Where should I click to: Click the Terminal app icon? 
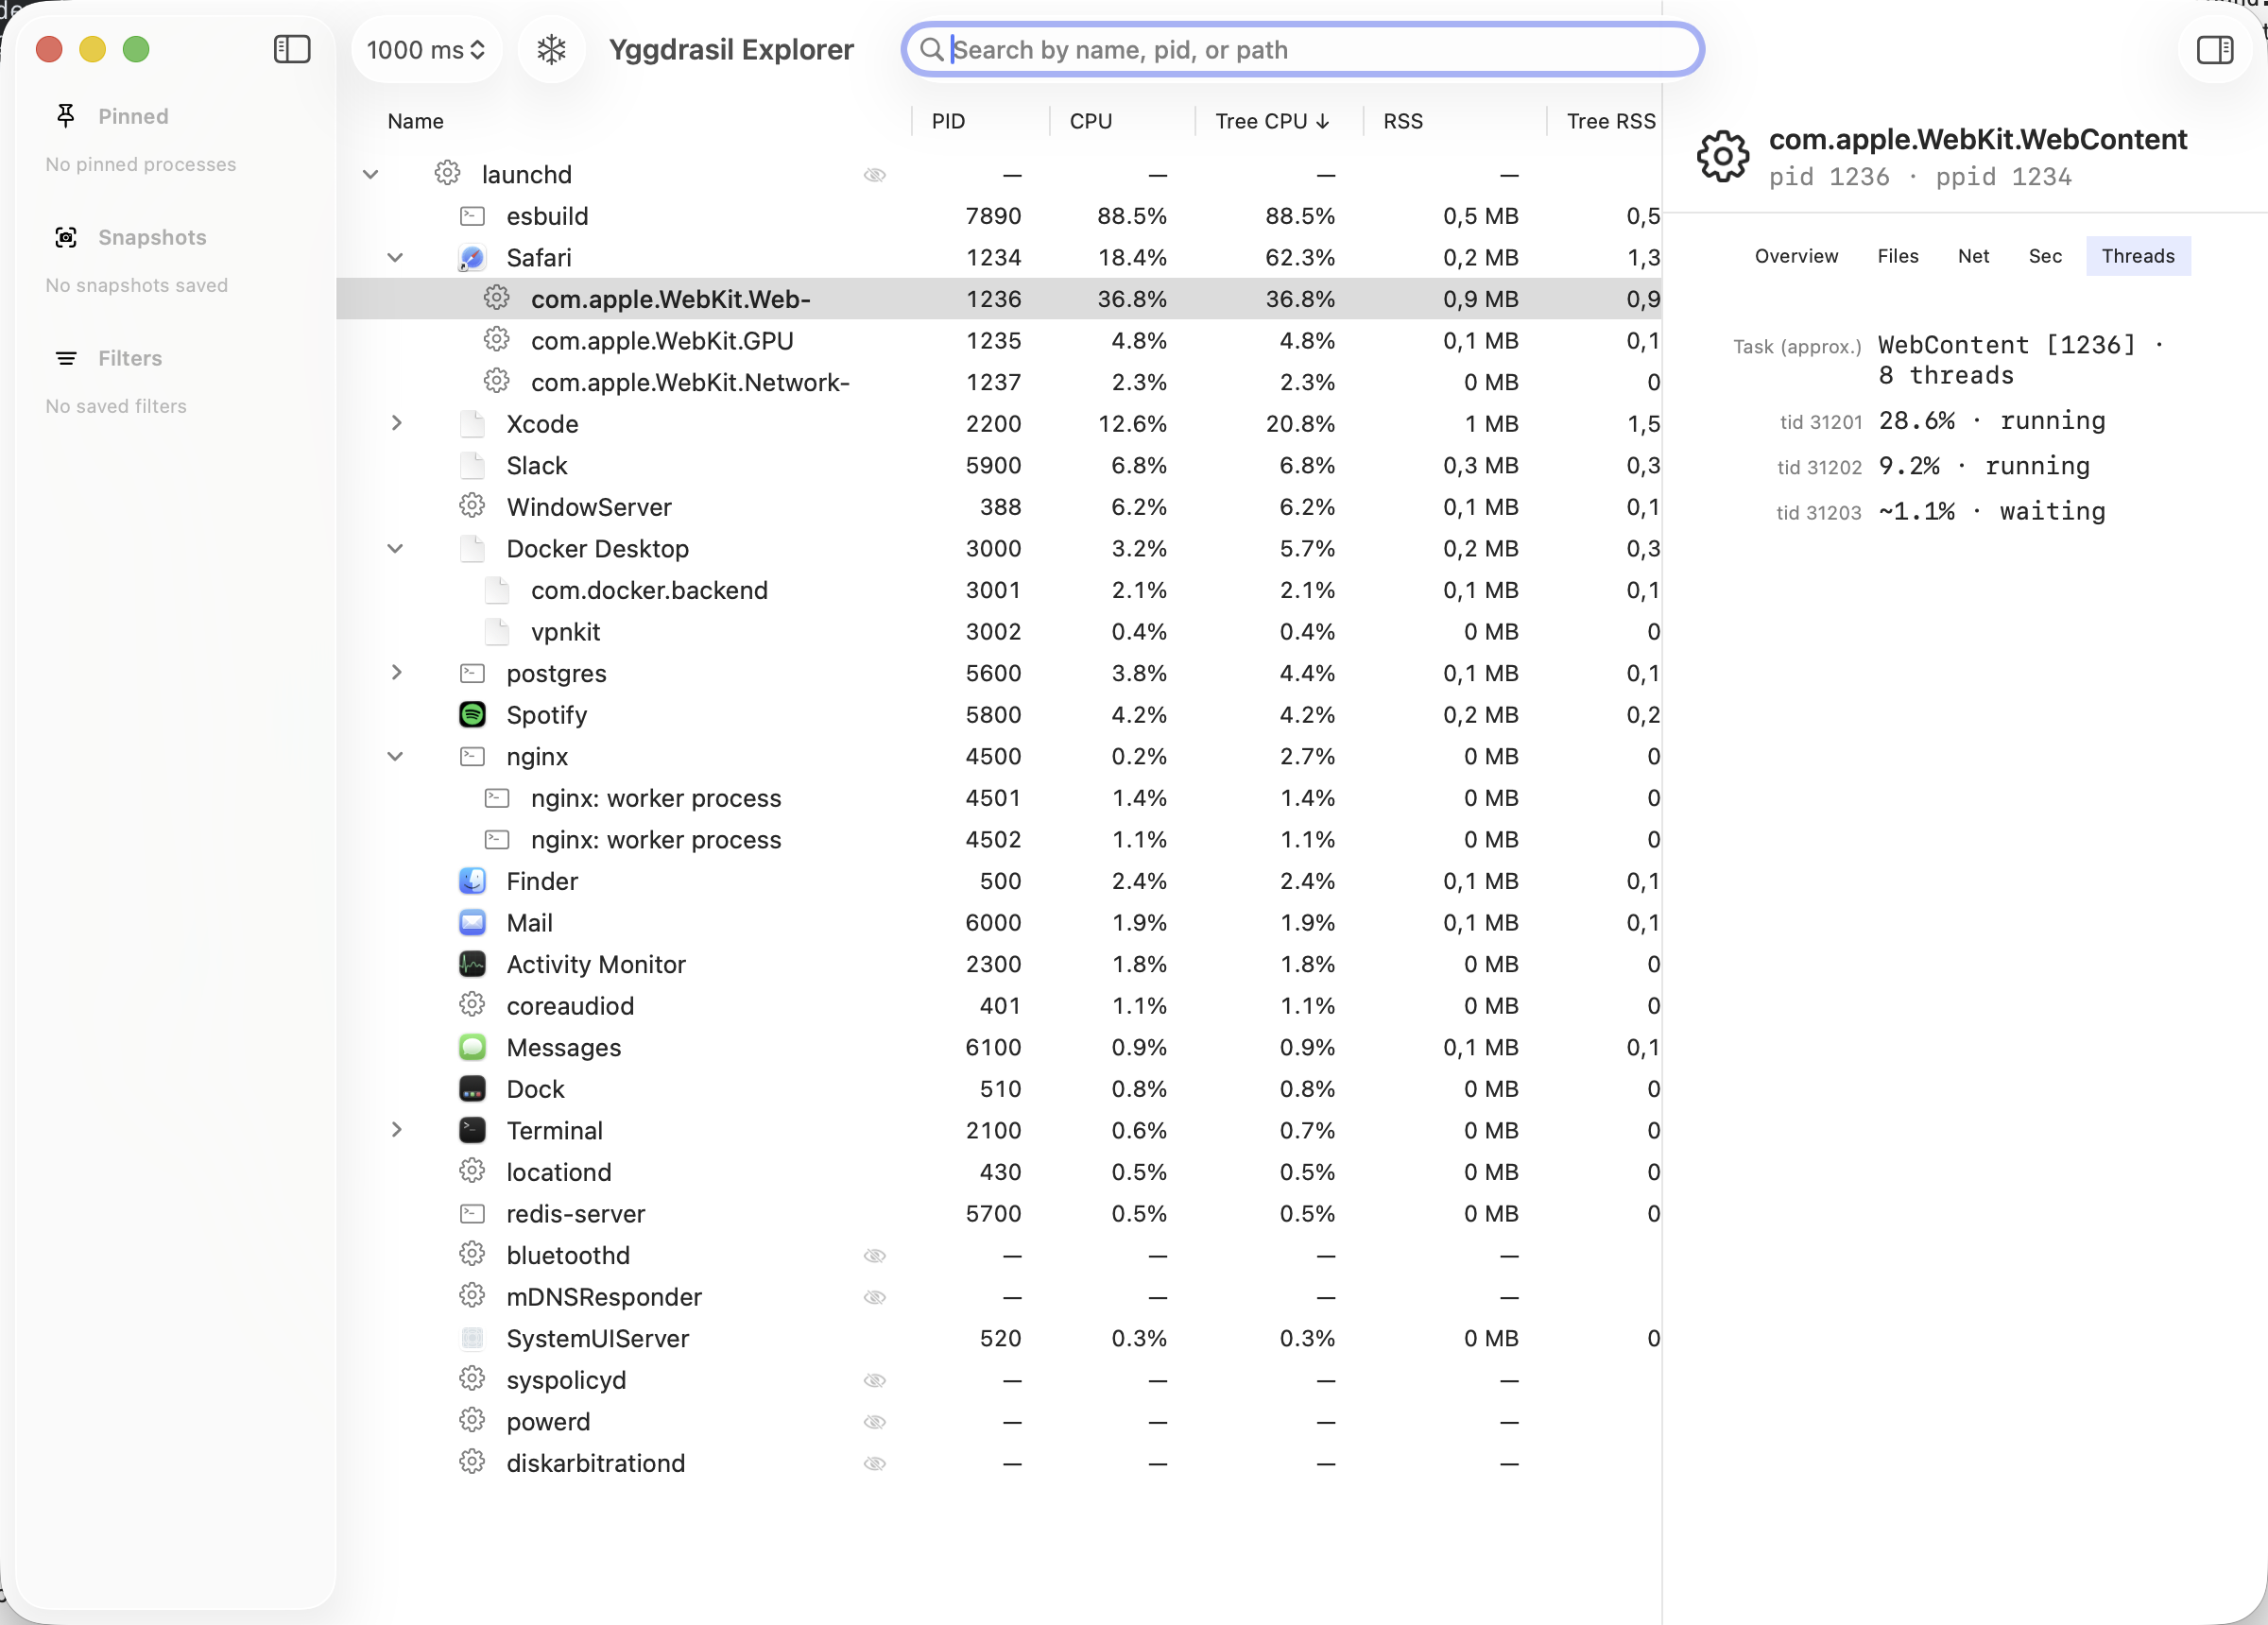tap(472, 1130)
